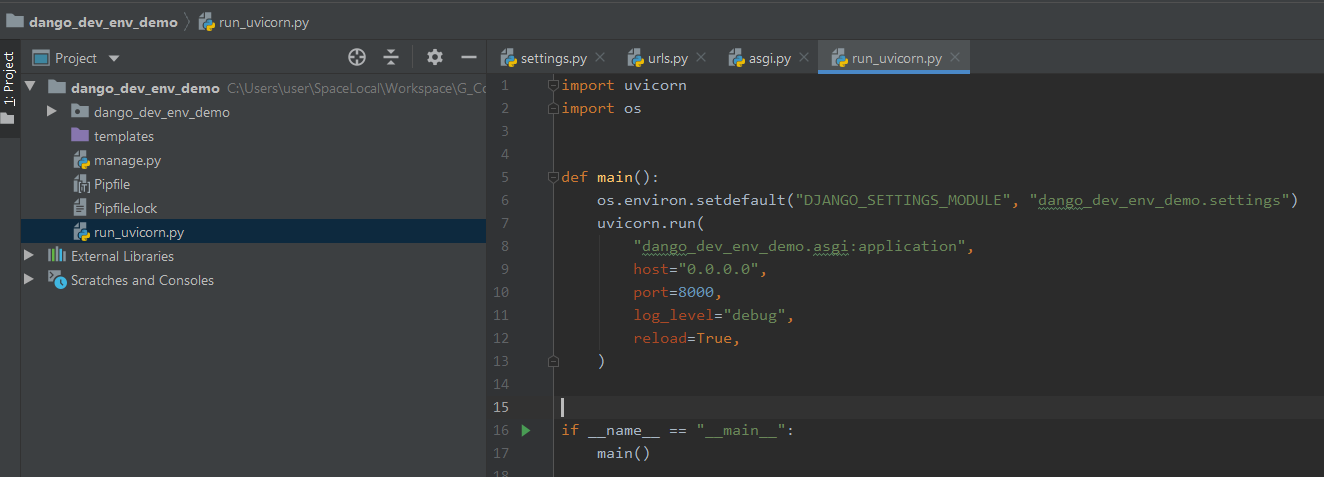The image size is (1324, 477).
Task: Click the templates purple folder icon
Action: point(80,136)
